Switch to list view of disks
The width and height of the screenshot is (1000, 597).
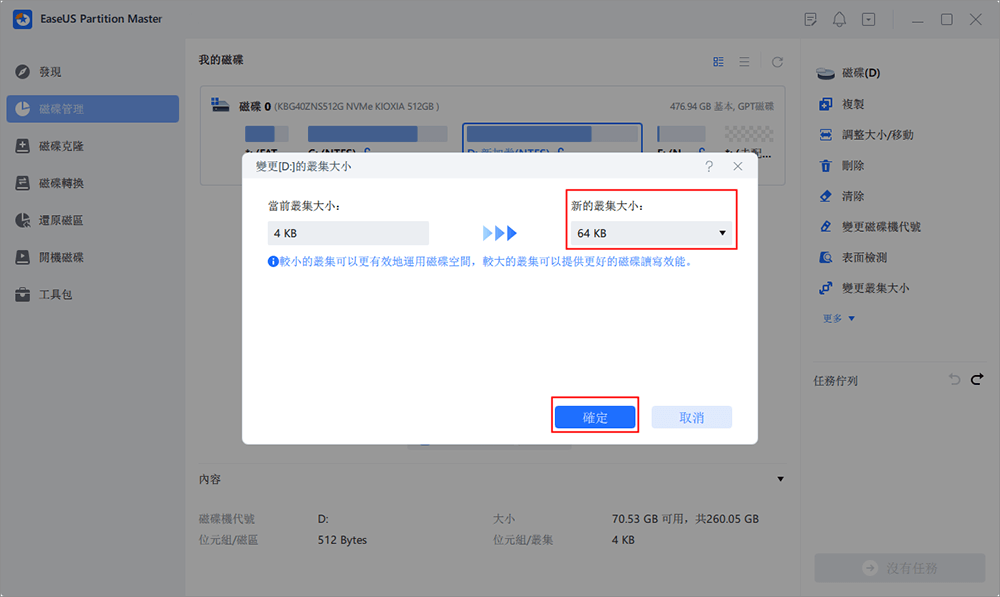coord(744,62)
